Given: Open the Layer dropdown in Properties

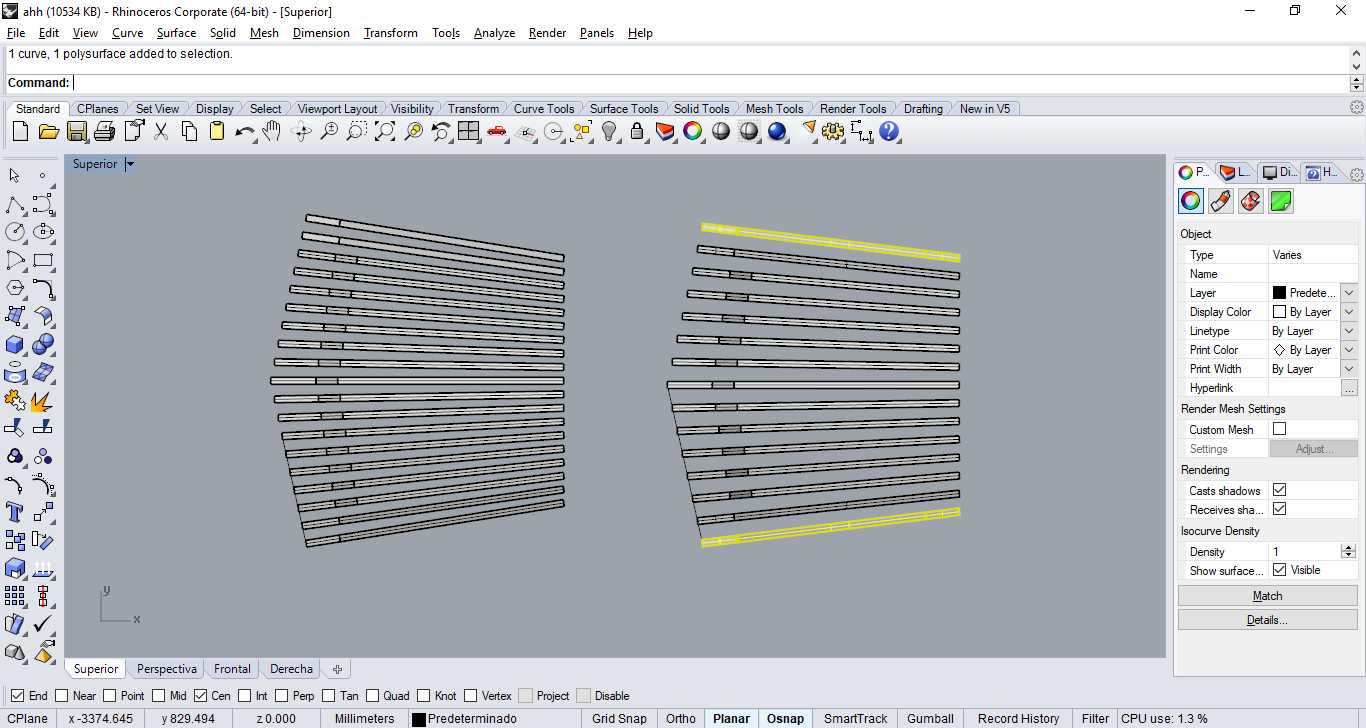Looking at the screenshot, I should [x=1348, y=293].
